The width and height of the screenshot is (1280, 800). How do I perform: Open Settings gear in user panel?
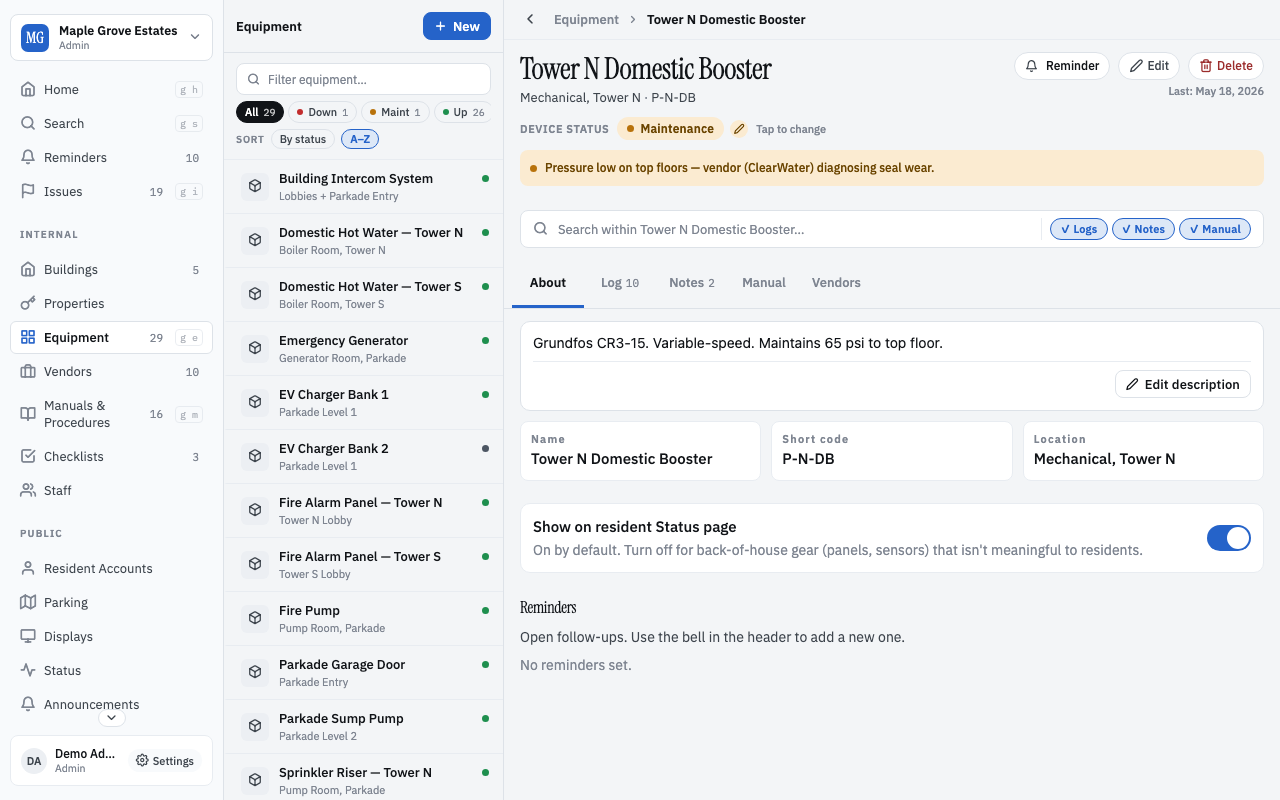pos(165,761)
